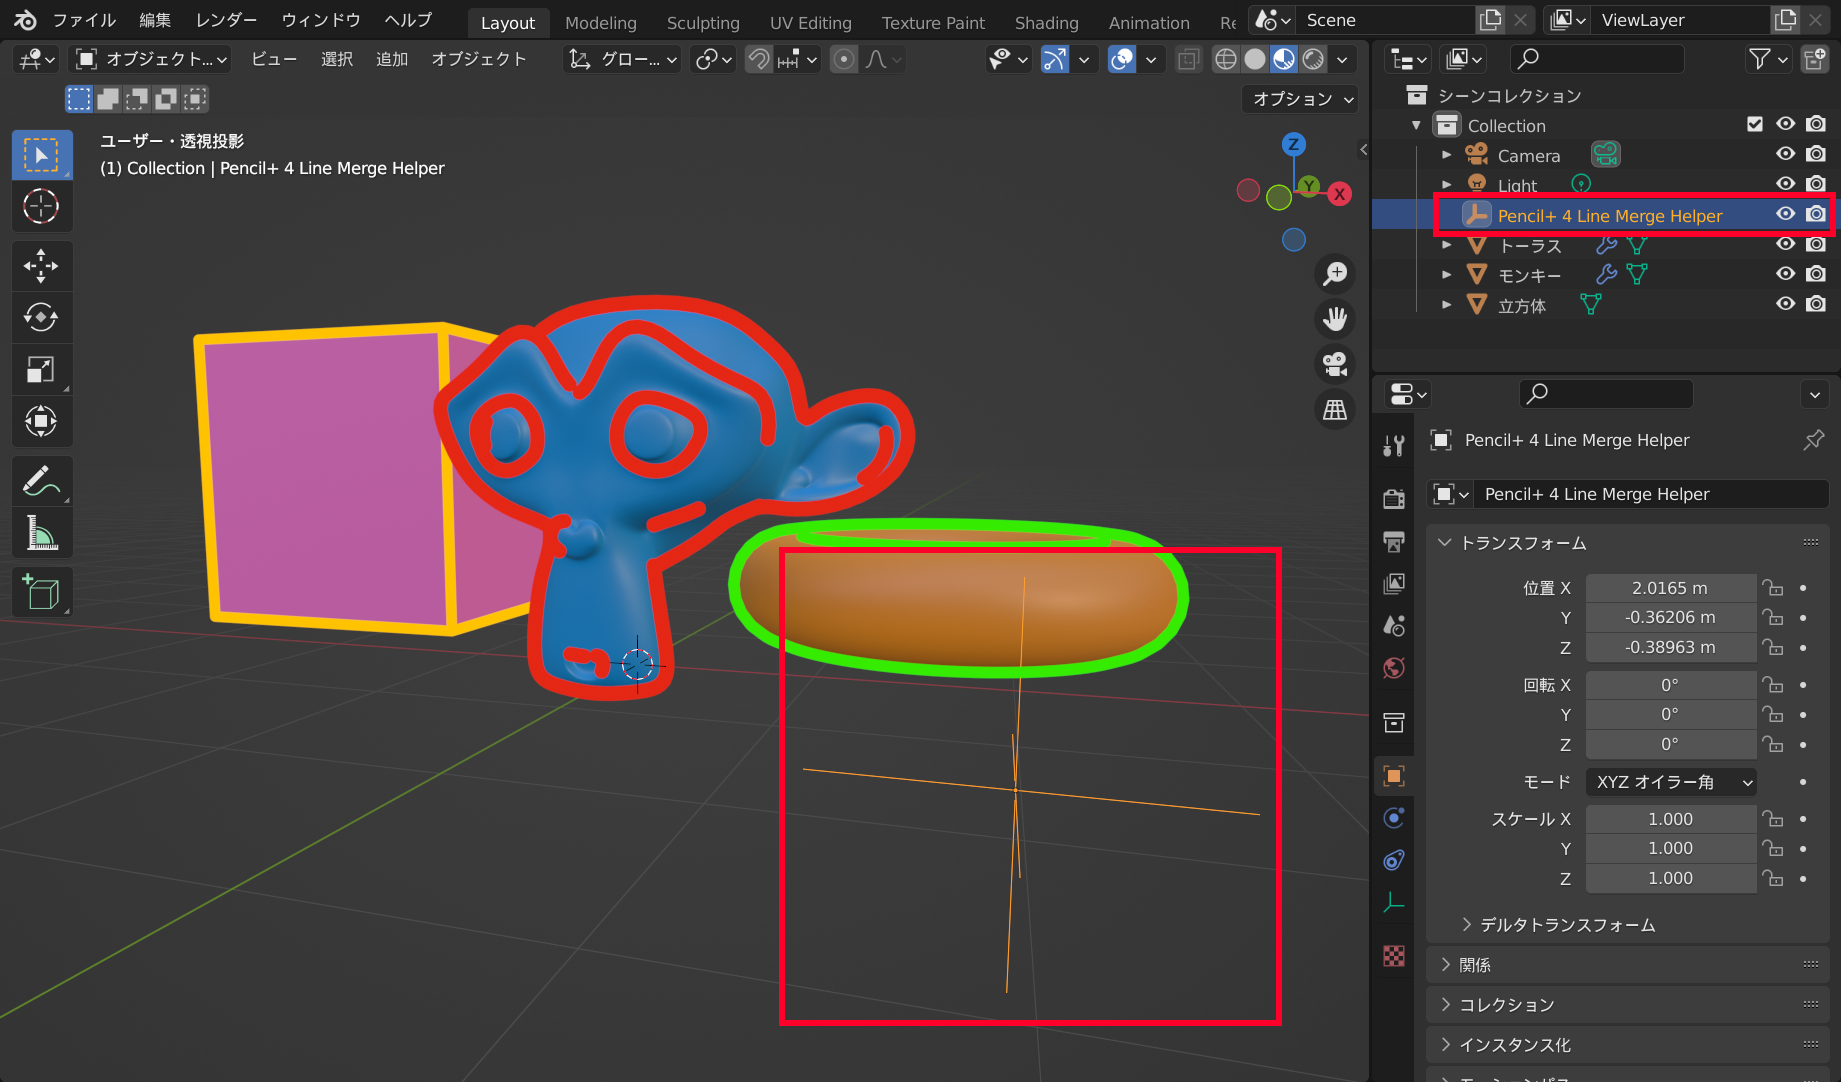
Task: Activate the Rotate tool
Action: click(x=41, y=318)
